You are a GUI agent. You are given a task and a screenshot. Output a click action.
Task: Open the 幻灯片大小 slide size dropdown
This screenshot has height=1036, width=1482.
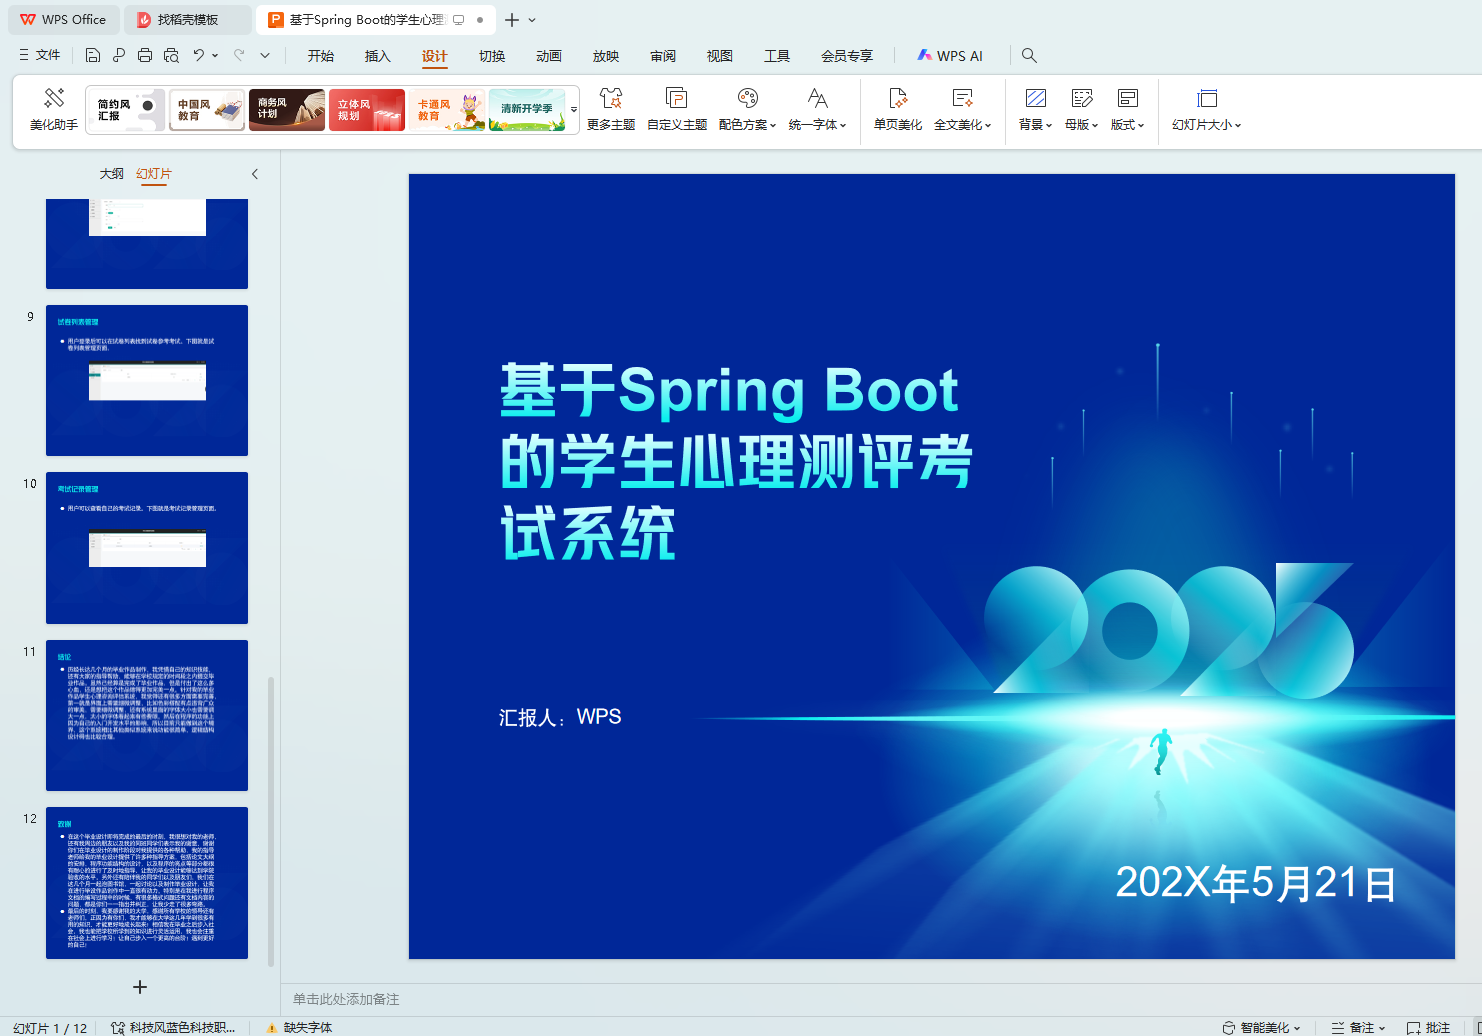(1207, 109)
